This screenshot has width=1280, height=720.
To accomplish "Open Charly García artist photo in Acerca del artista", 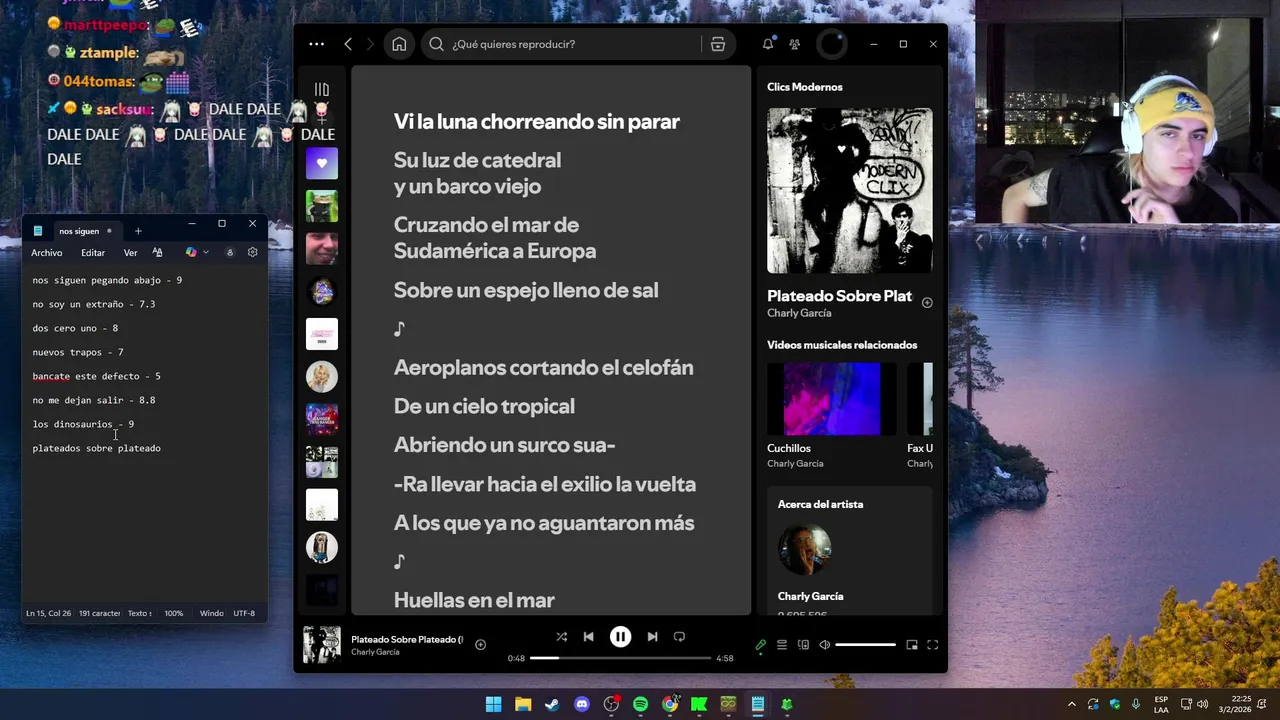I will coord(805,549).
